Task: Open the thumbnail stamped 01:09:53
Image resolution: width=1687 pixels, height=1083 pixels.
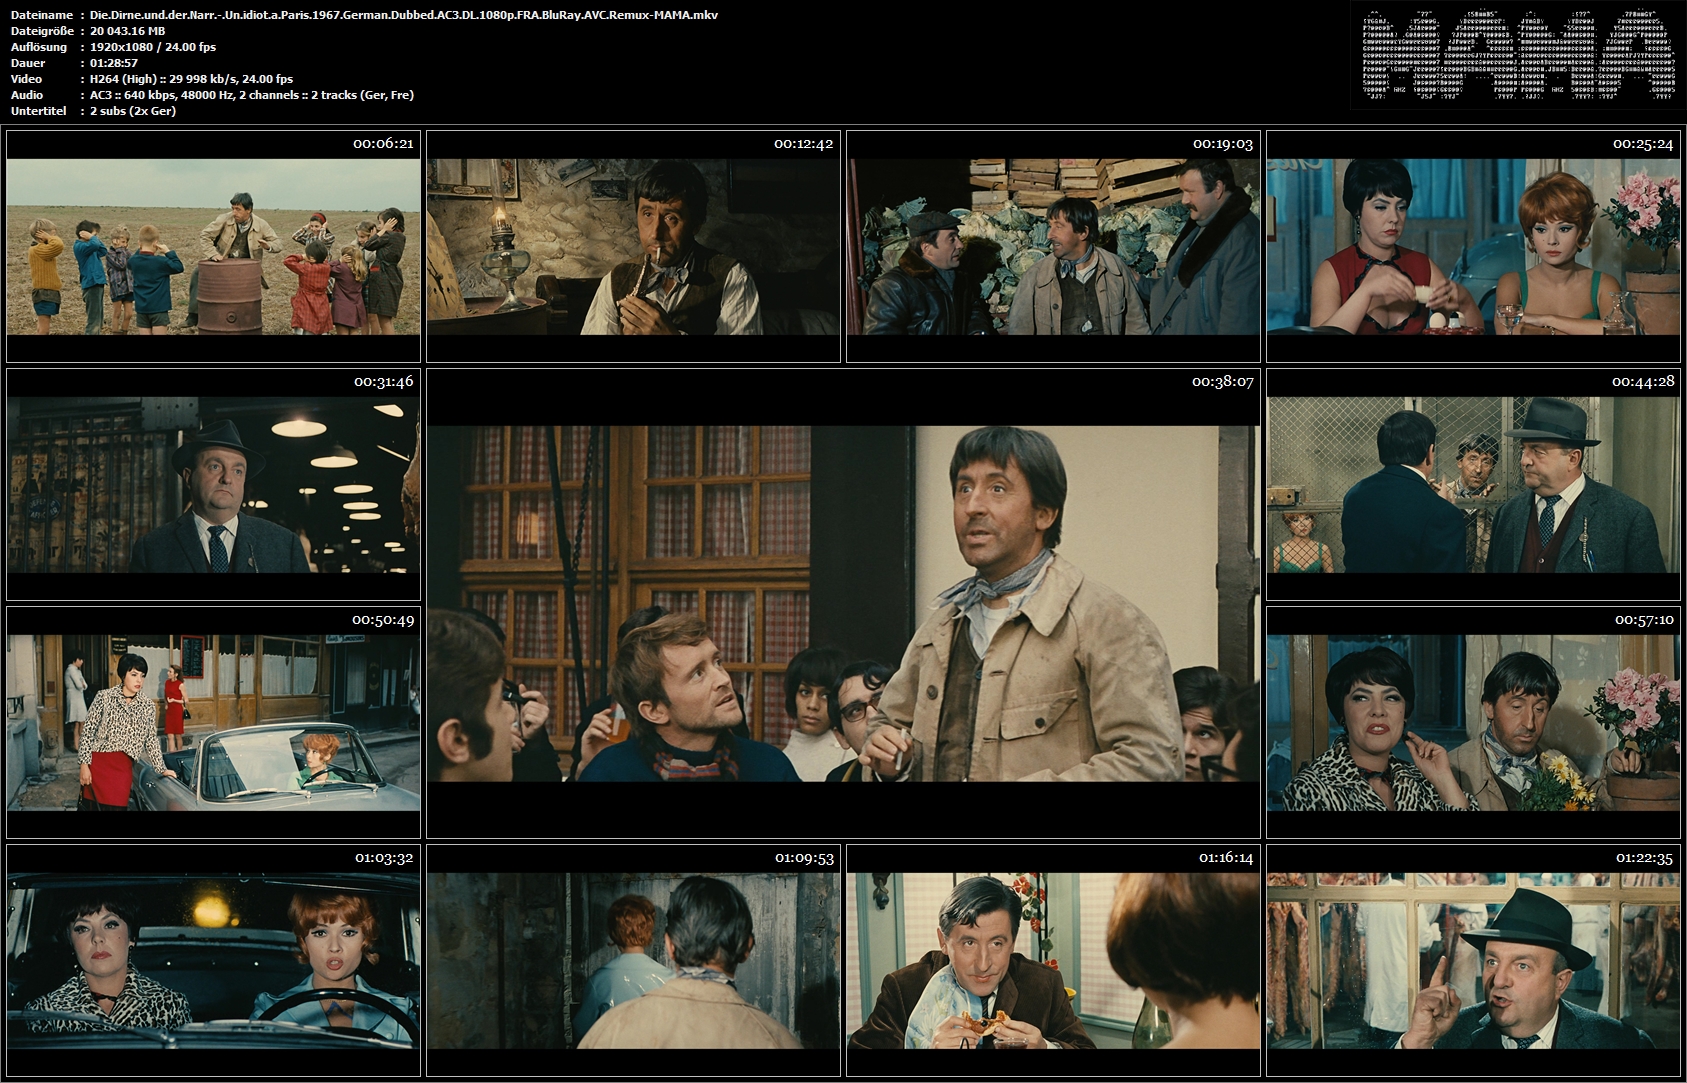Action: tap(633, 960)
